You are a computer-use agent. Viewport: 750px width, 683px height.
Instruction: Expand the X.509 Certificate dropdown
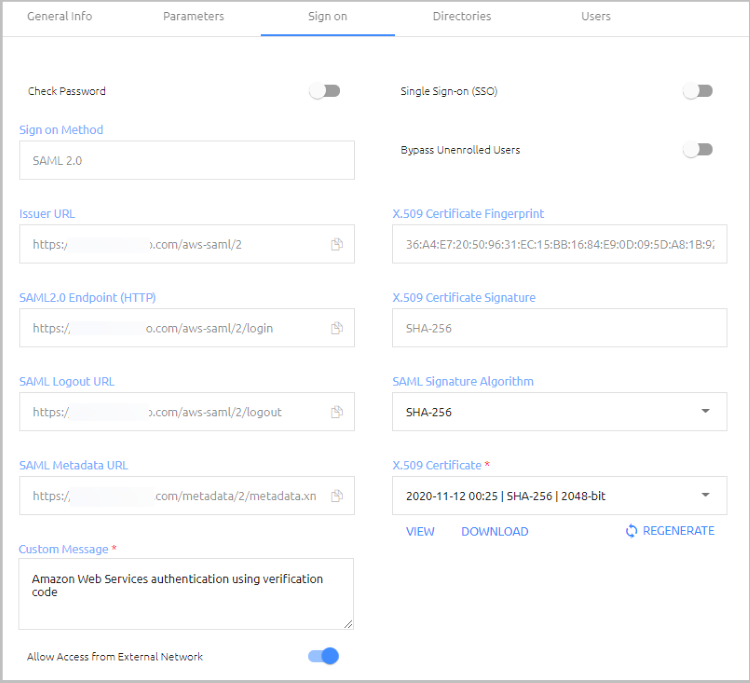tap(560, 496)
